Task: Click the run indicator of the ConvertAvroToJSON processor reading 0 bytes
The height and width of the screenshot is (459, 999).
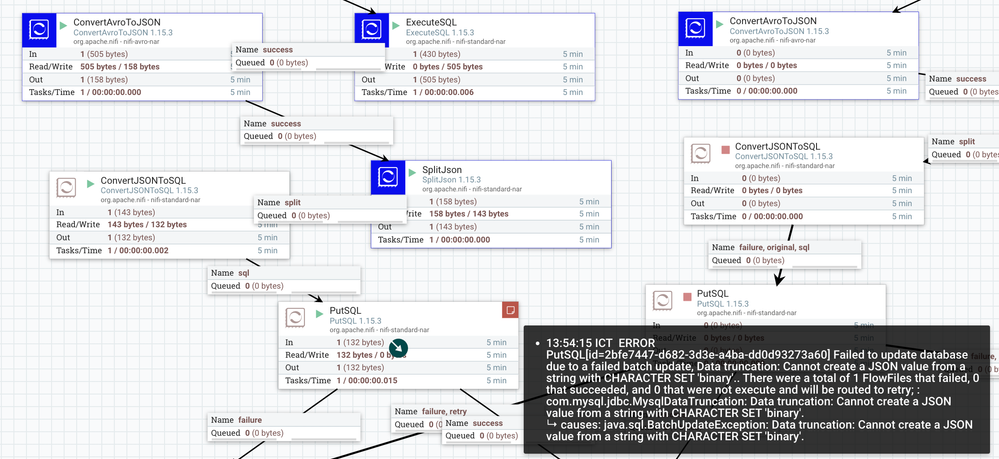Action: click(x=719, y=26)
